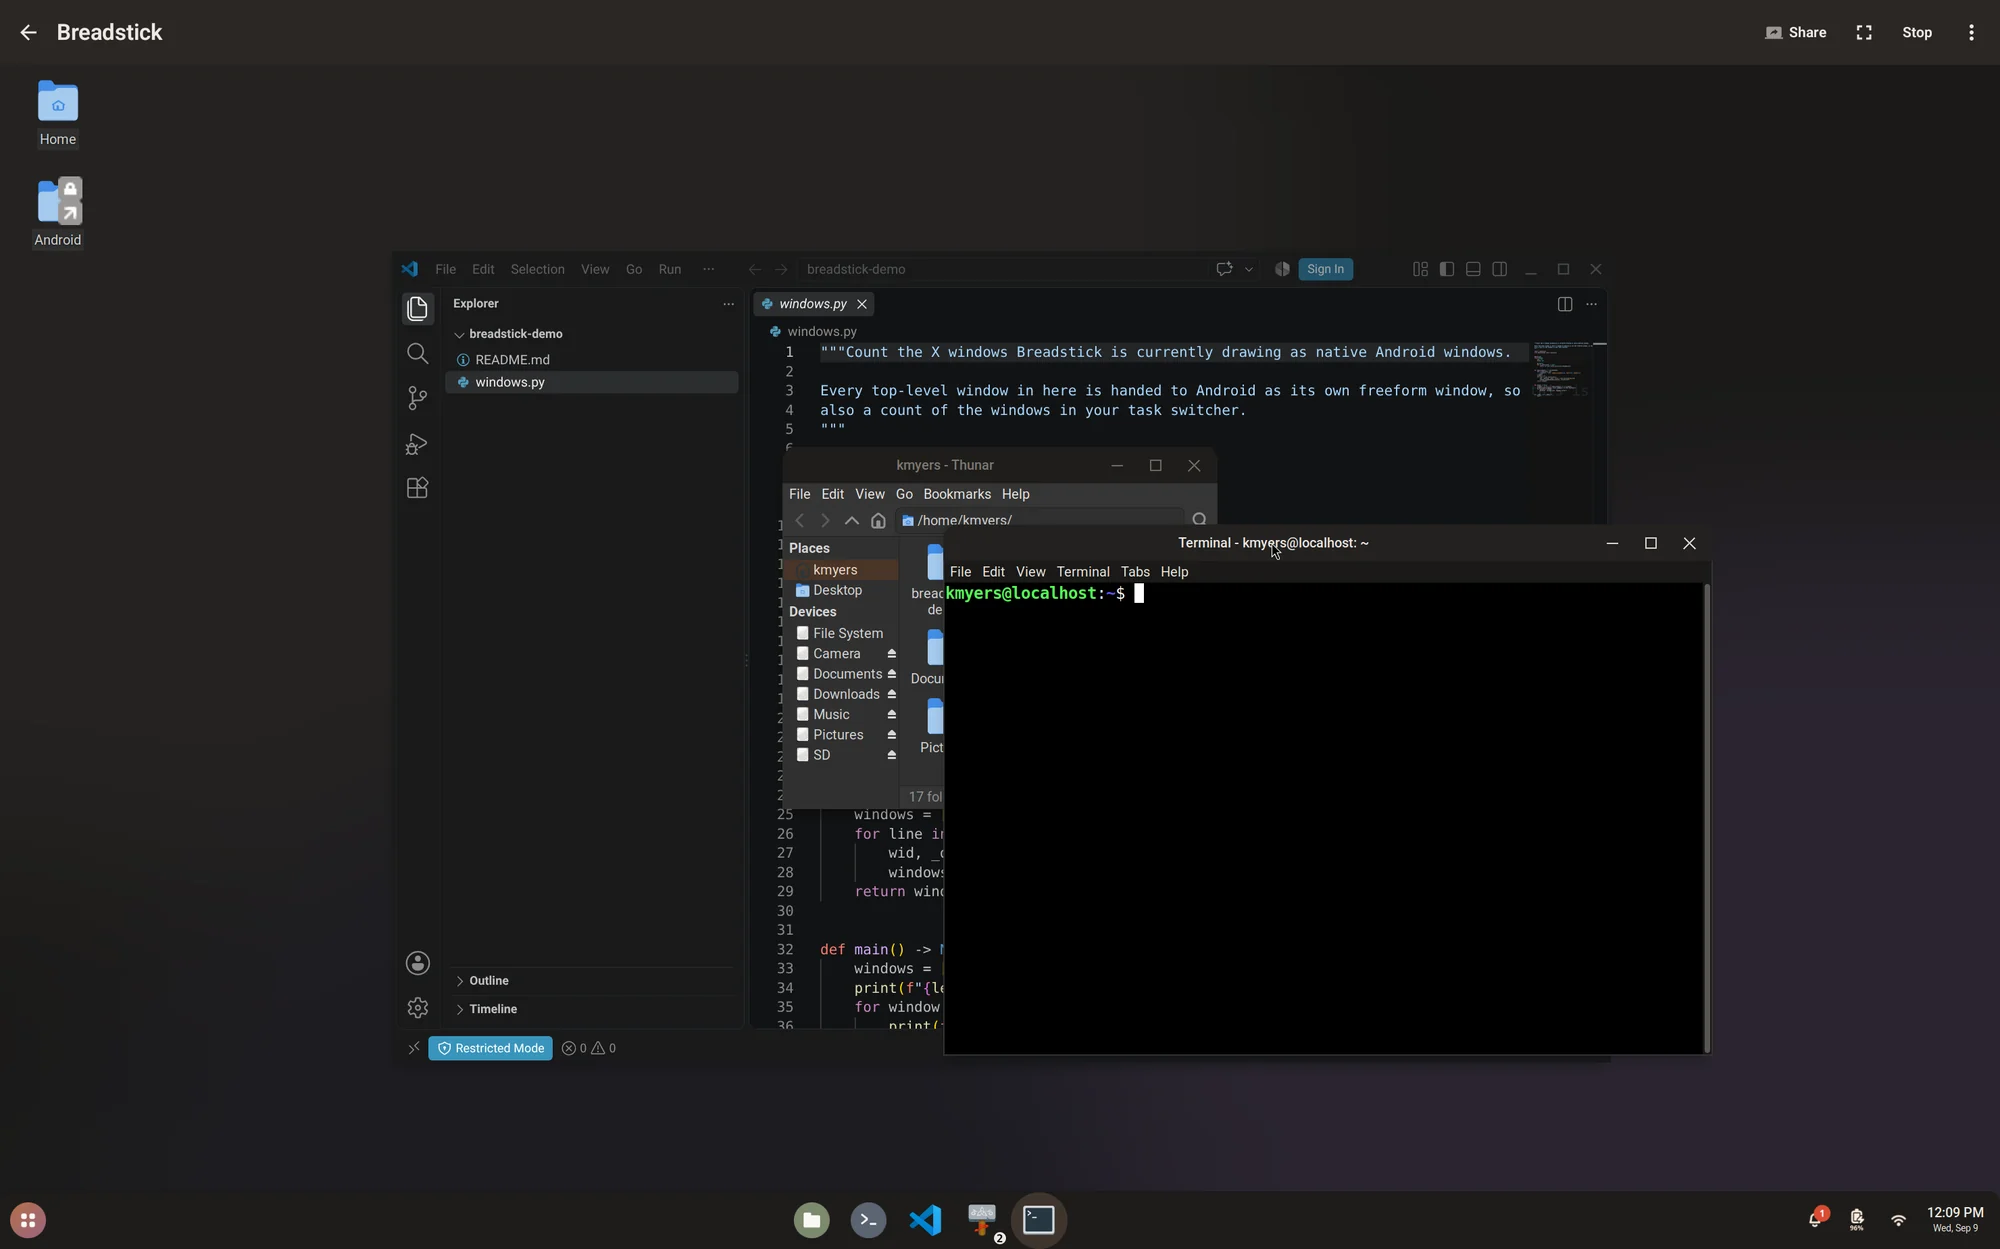Click Stop in Breadstick top bar
Image resolution: width=2000 pixels, height=1249 pixels.
[1917, 32]
